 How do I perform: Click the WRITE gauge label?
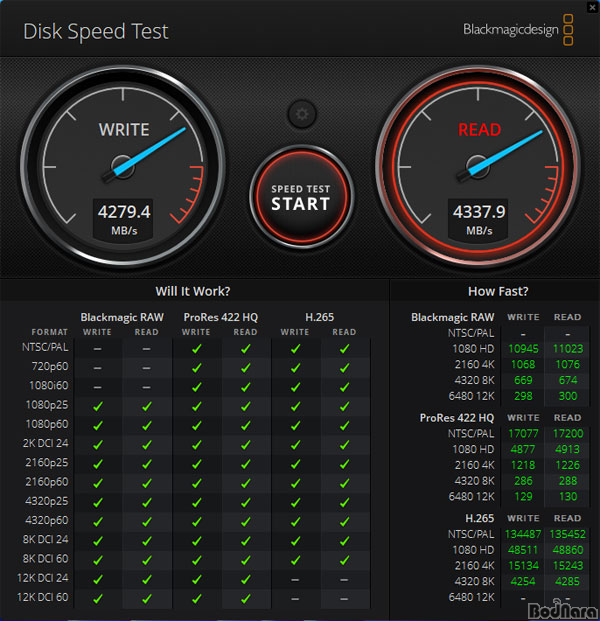click(x=124, y=130)
